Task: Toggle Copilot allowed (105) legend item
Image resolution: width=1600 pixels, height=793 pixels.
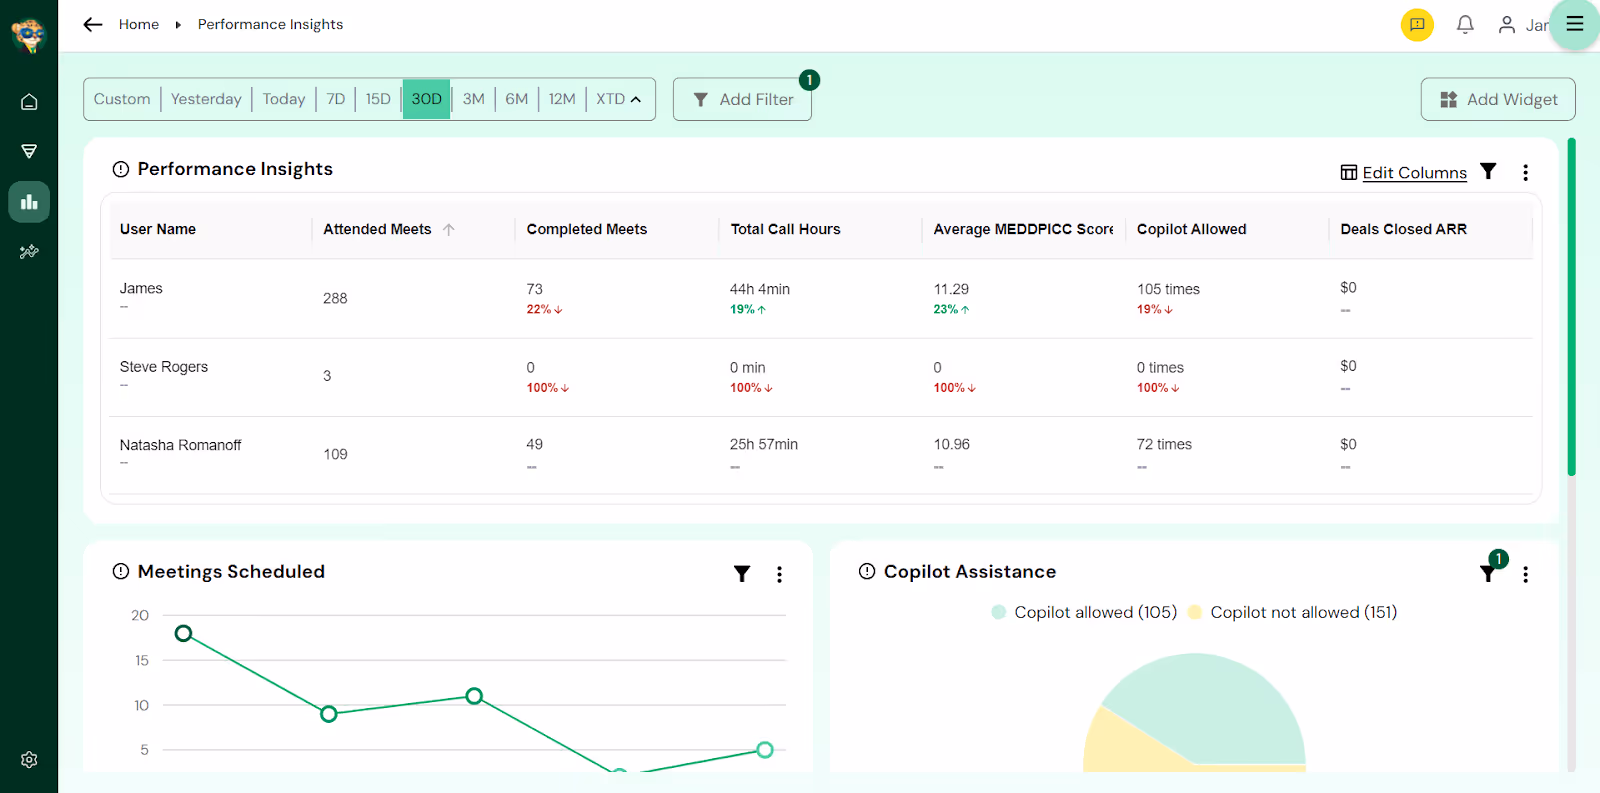Action: pos(1084,612)
